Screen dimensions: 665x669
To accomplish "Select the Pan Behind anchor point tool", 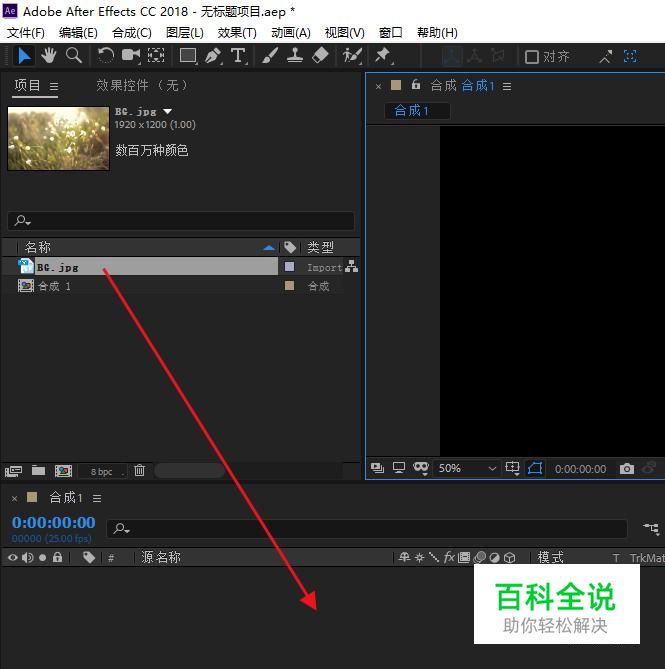I will [156, 55].
